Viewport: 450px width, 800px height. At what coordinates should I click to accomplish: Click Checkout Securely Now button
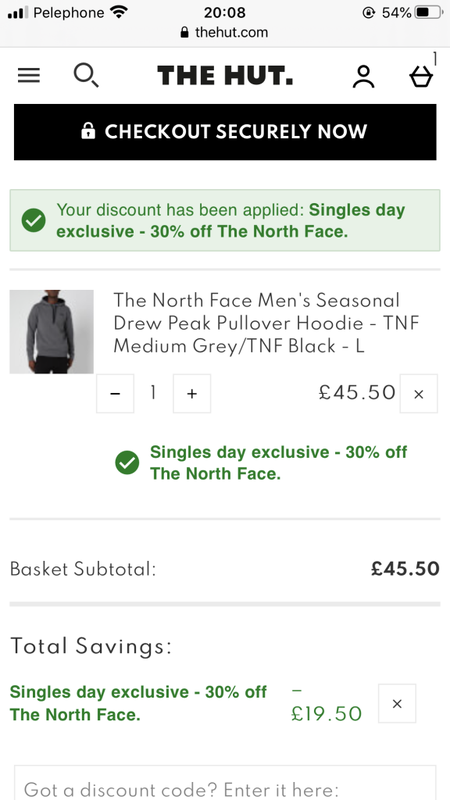[x=225, y=132]
